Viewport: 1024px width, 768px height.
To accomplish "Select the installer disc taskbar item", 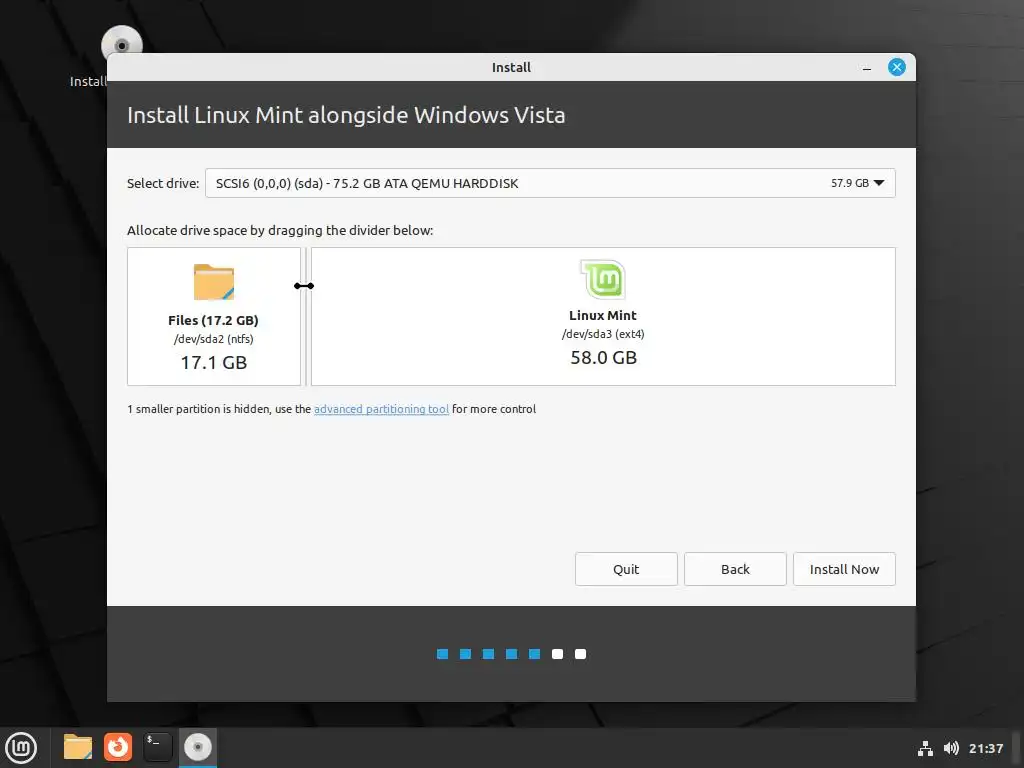I will click(x=198, y=747).
